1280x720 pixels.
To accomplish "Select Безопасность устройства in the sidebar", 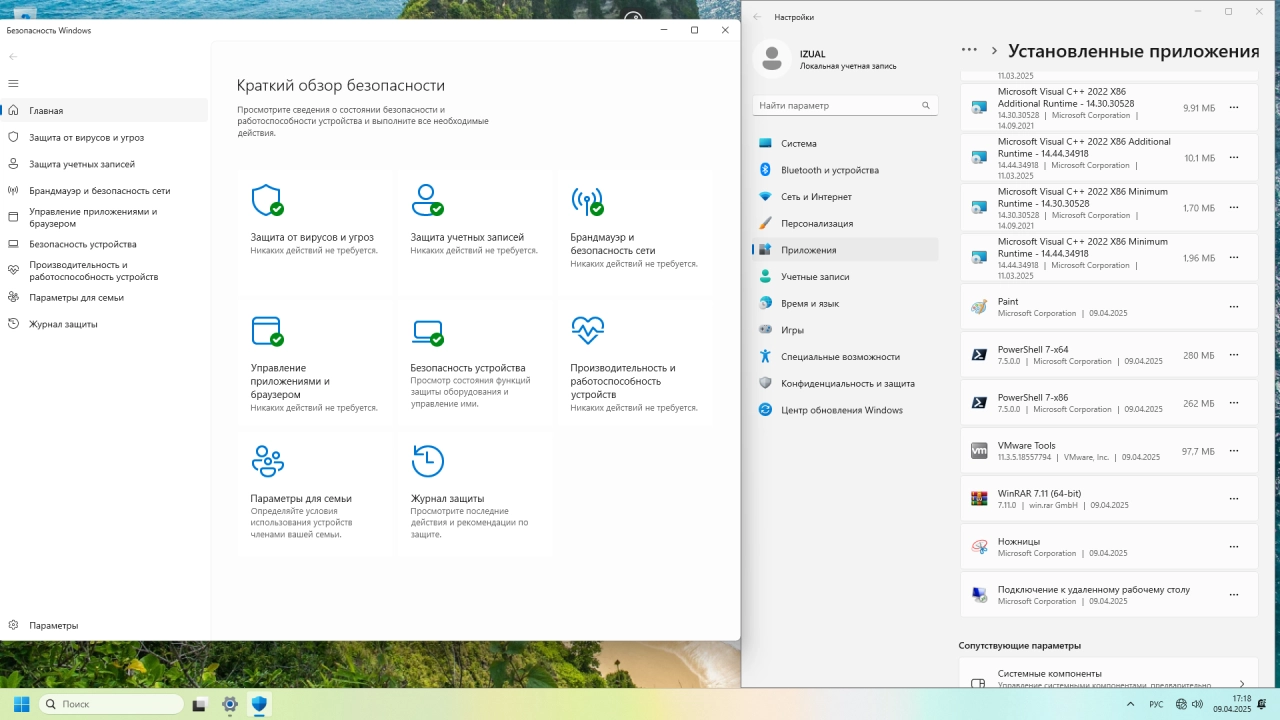I will click(x=104, y=244).
